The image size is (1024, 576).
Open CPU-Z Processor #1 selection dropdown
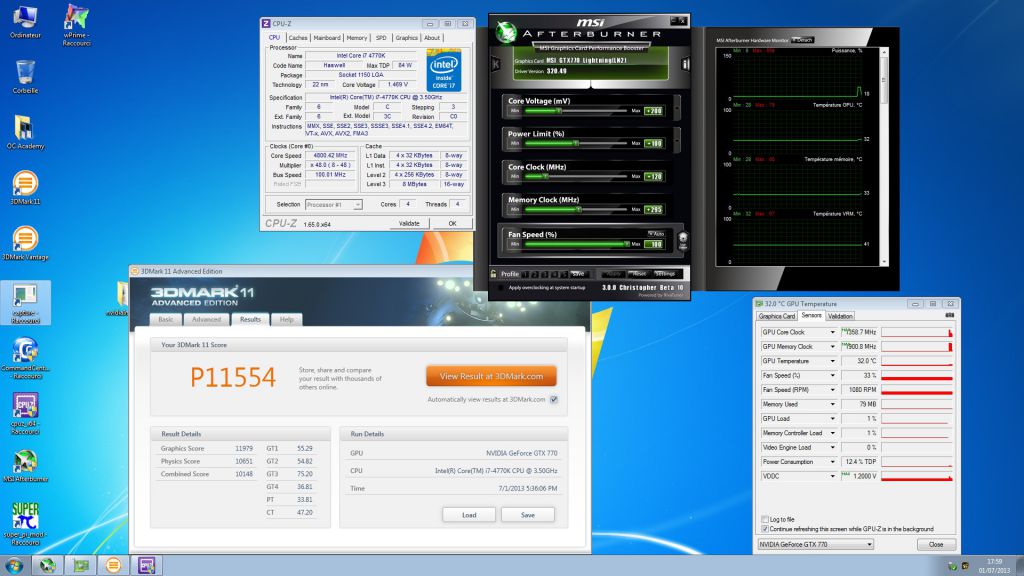pos(334,204)
